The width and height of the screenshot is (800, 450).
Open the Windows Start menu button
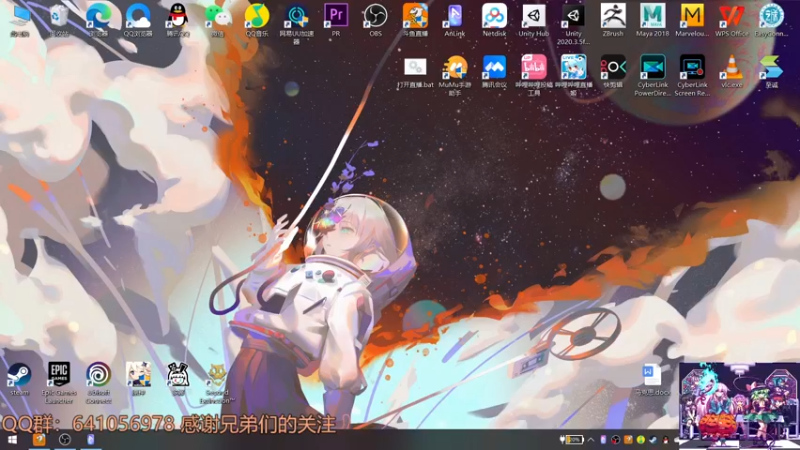12,439
